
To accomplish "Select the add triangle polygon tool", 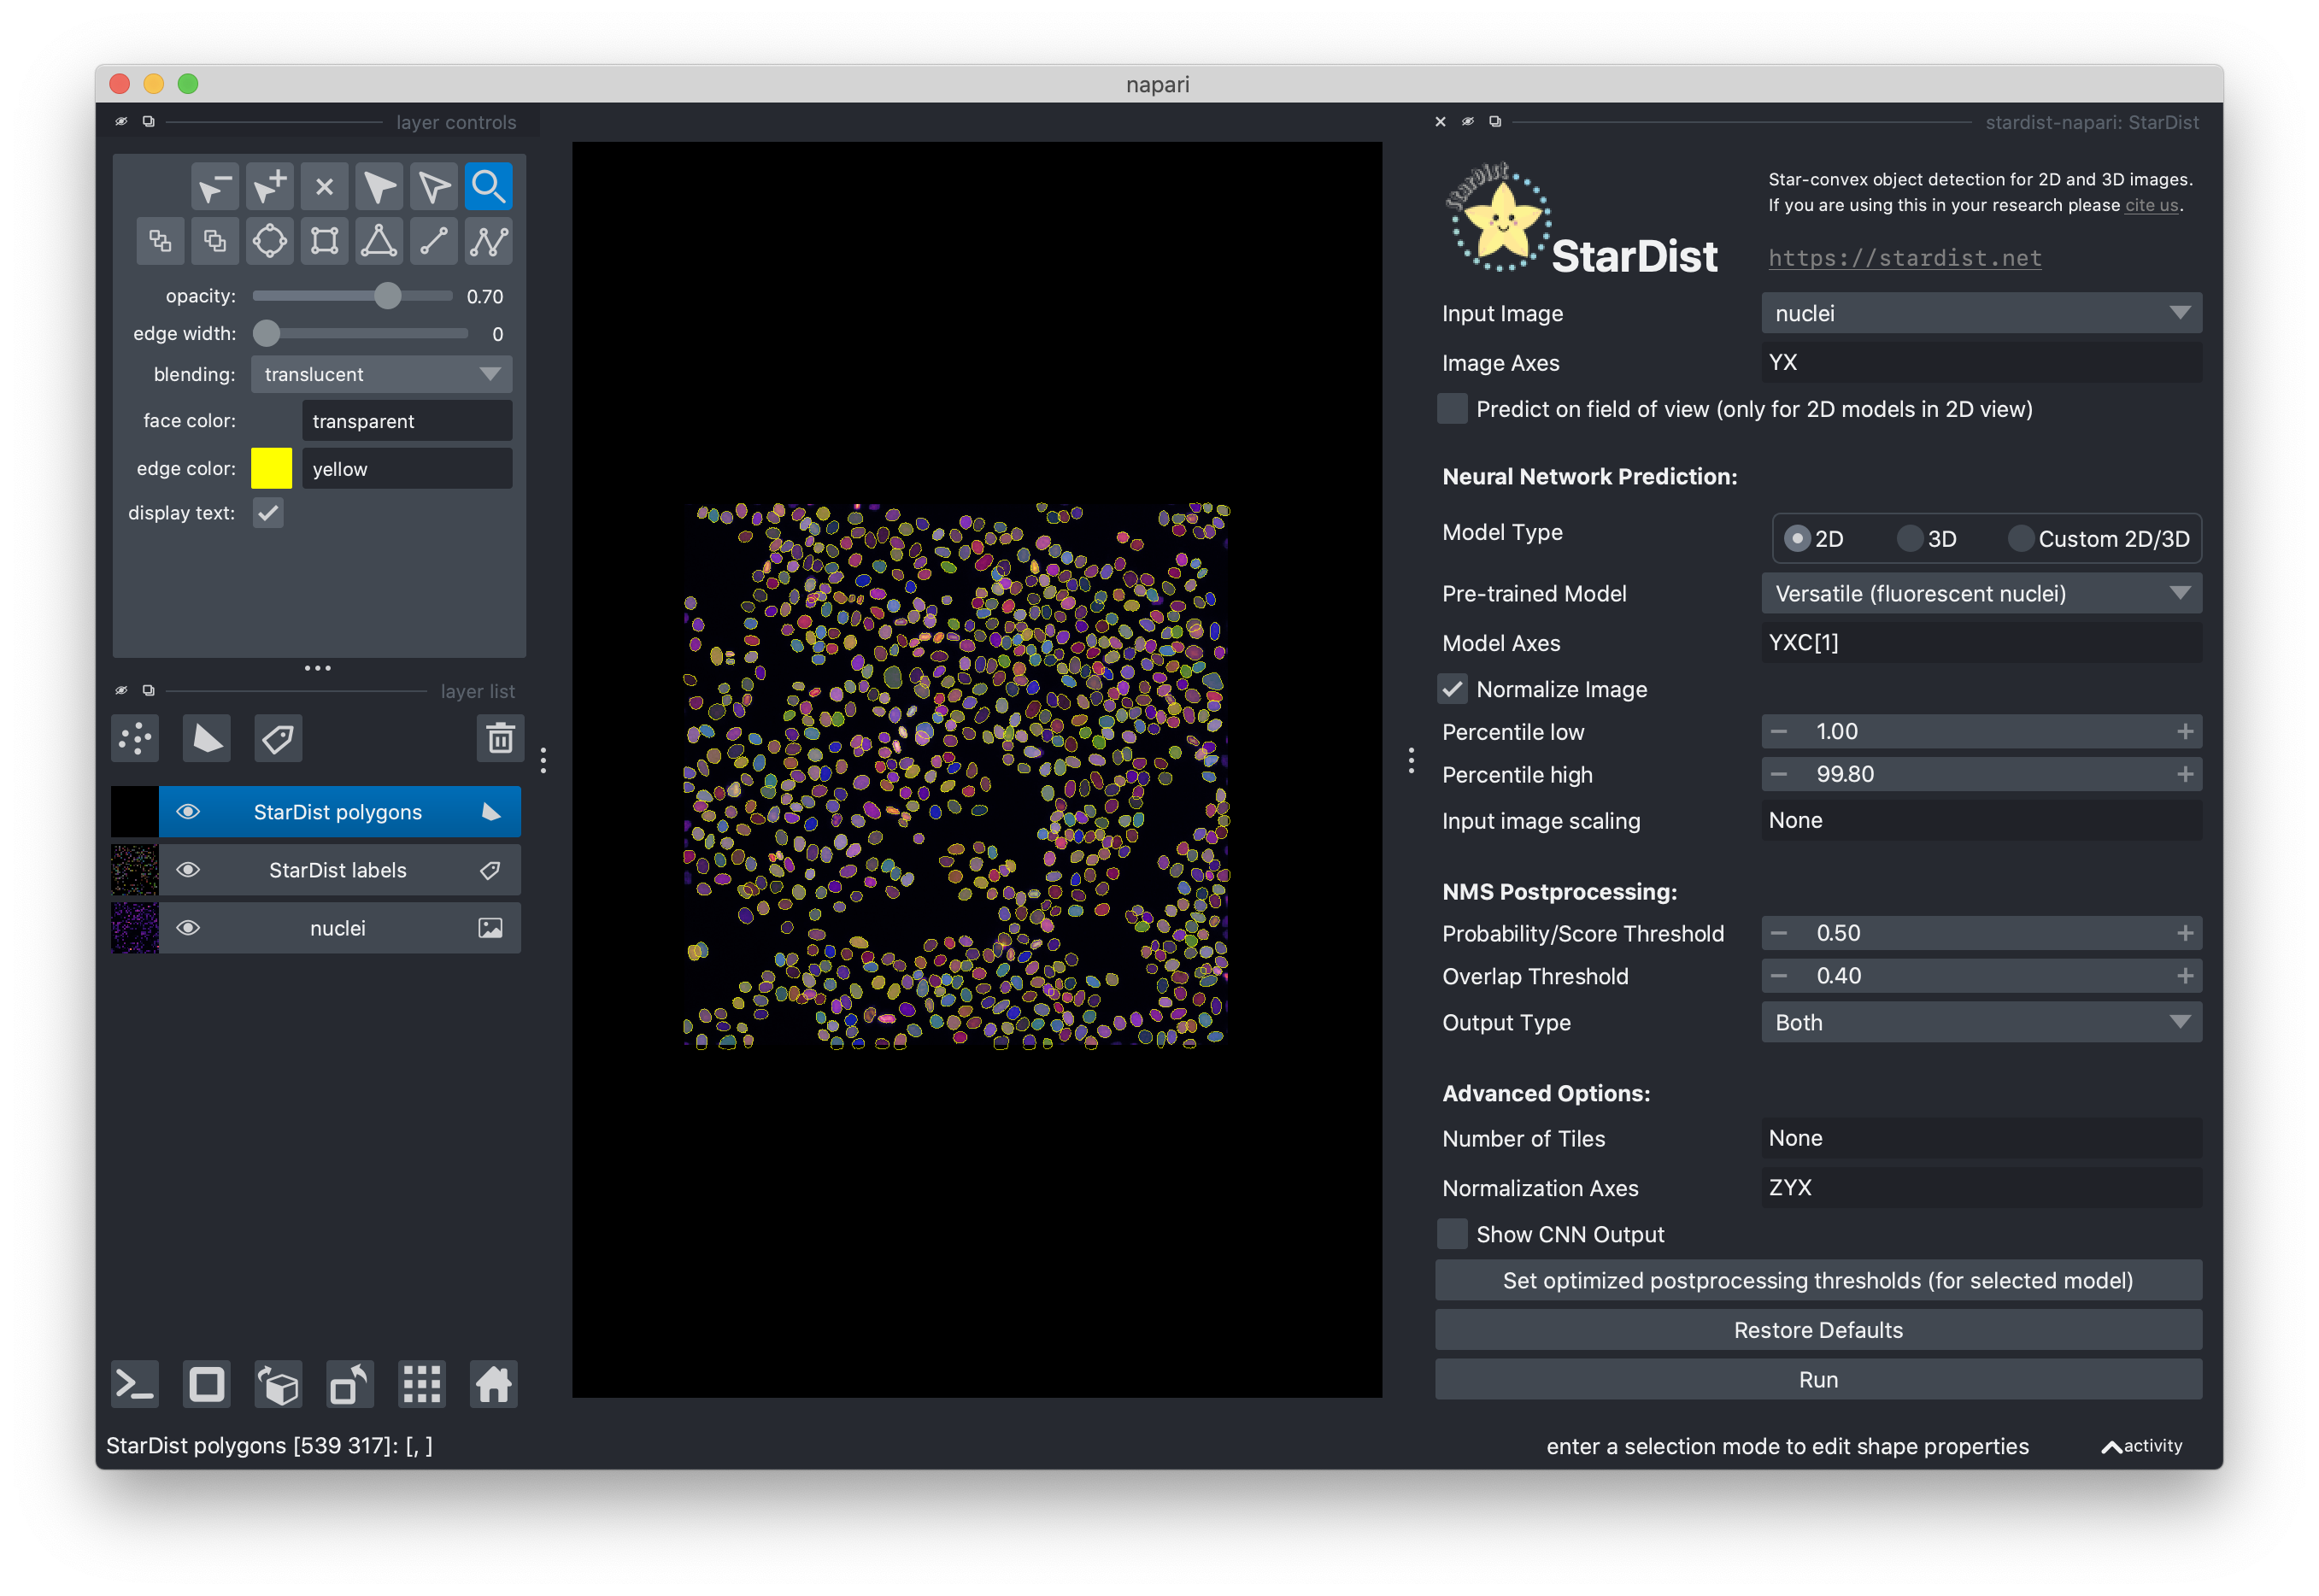I will pyautogui.click(x=379, y=241).
